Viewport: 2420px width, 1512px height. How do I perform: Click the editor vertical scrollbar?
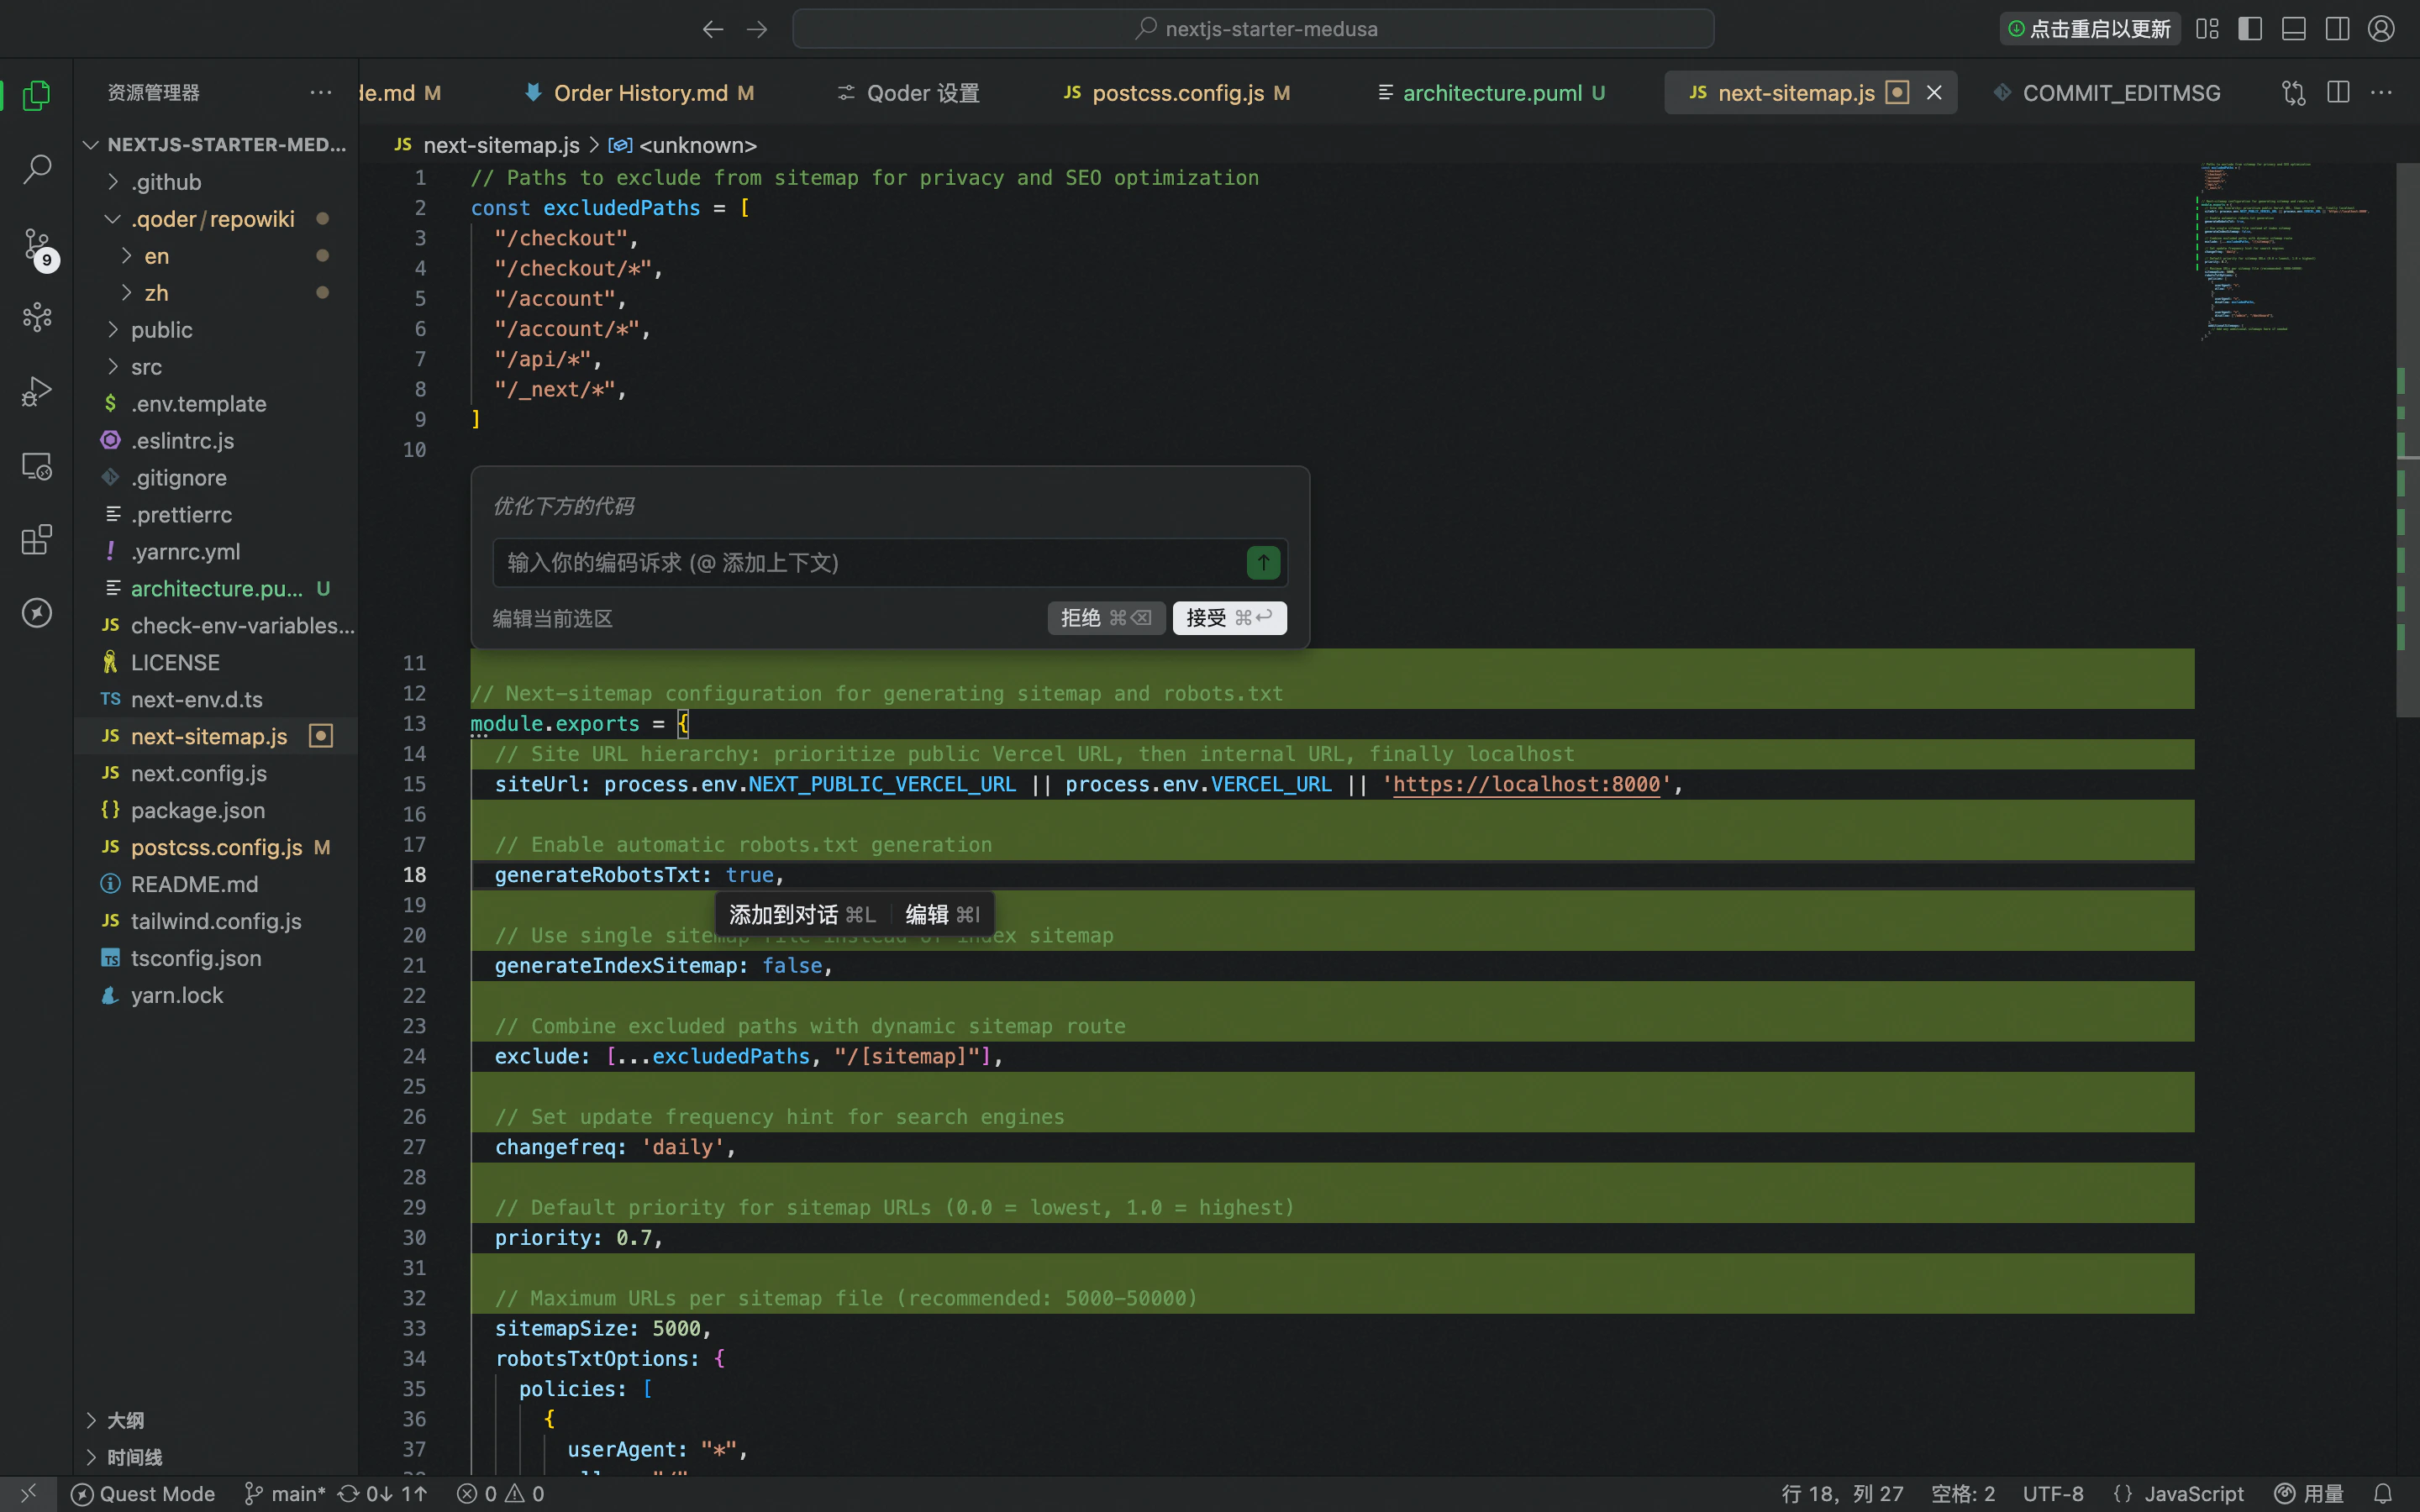2407,440
